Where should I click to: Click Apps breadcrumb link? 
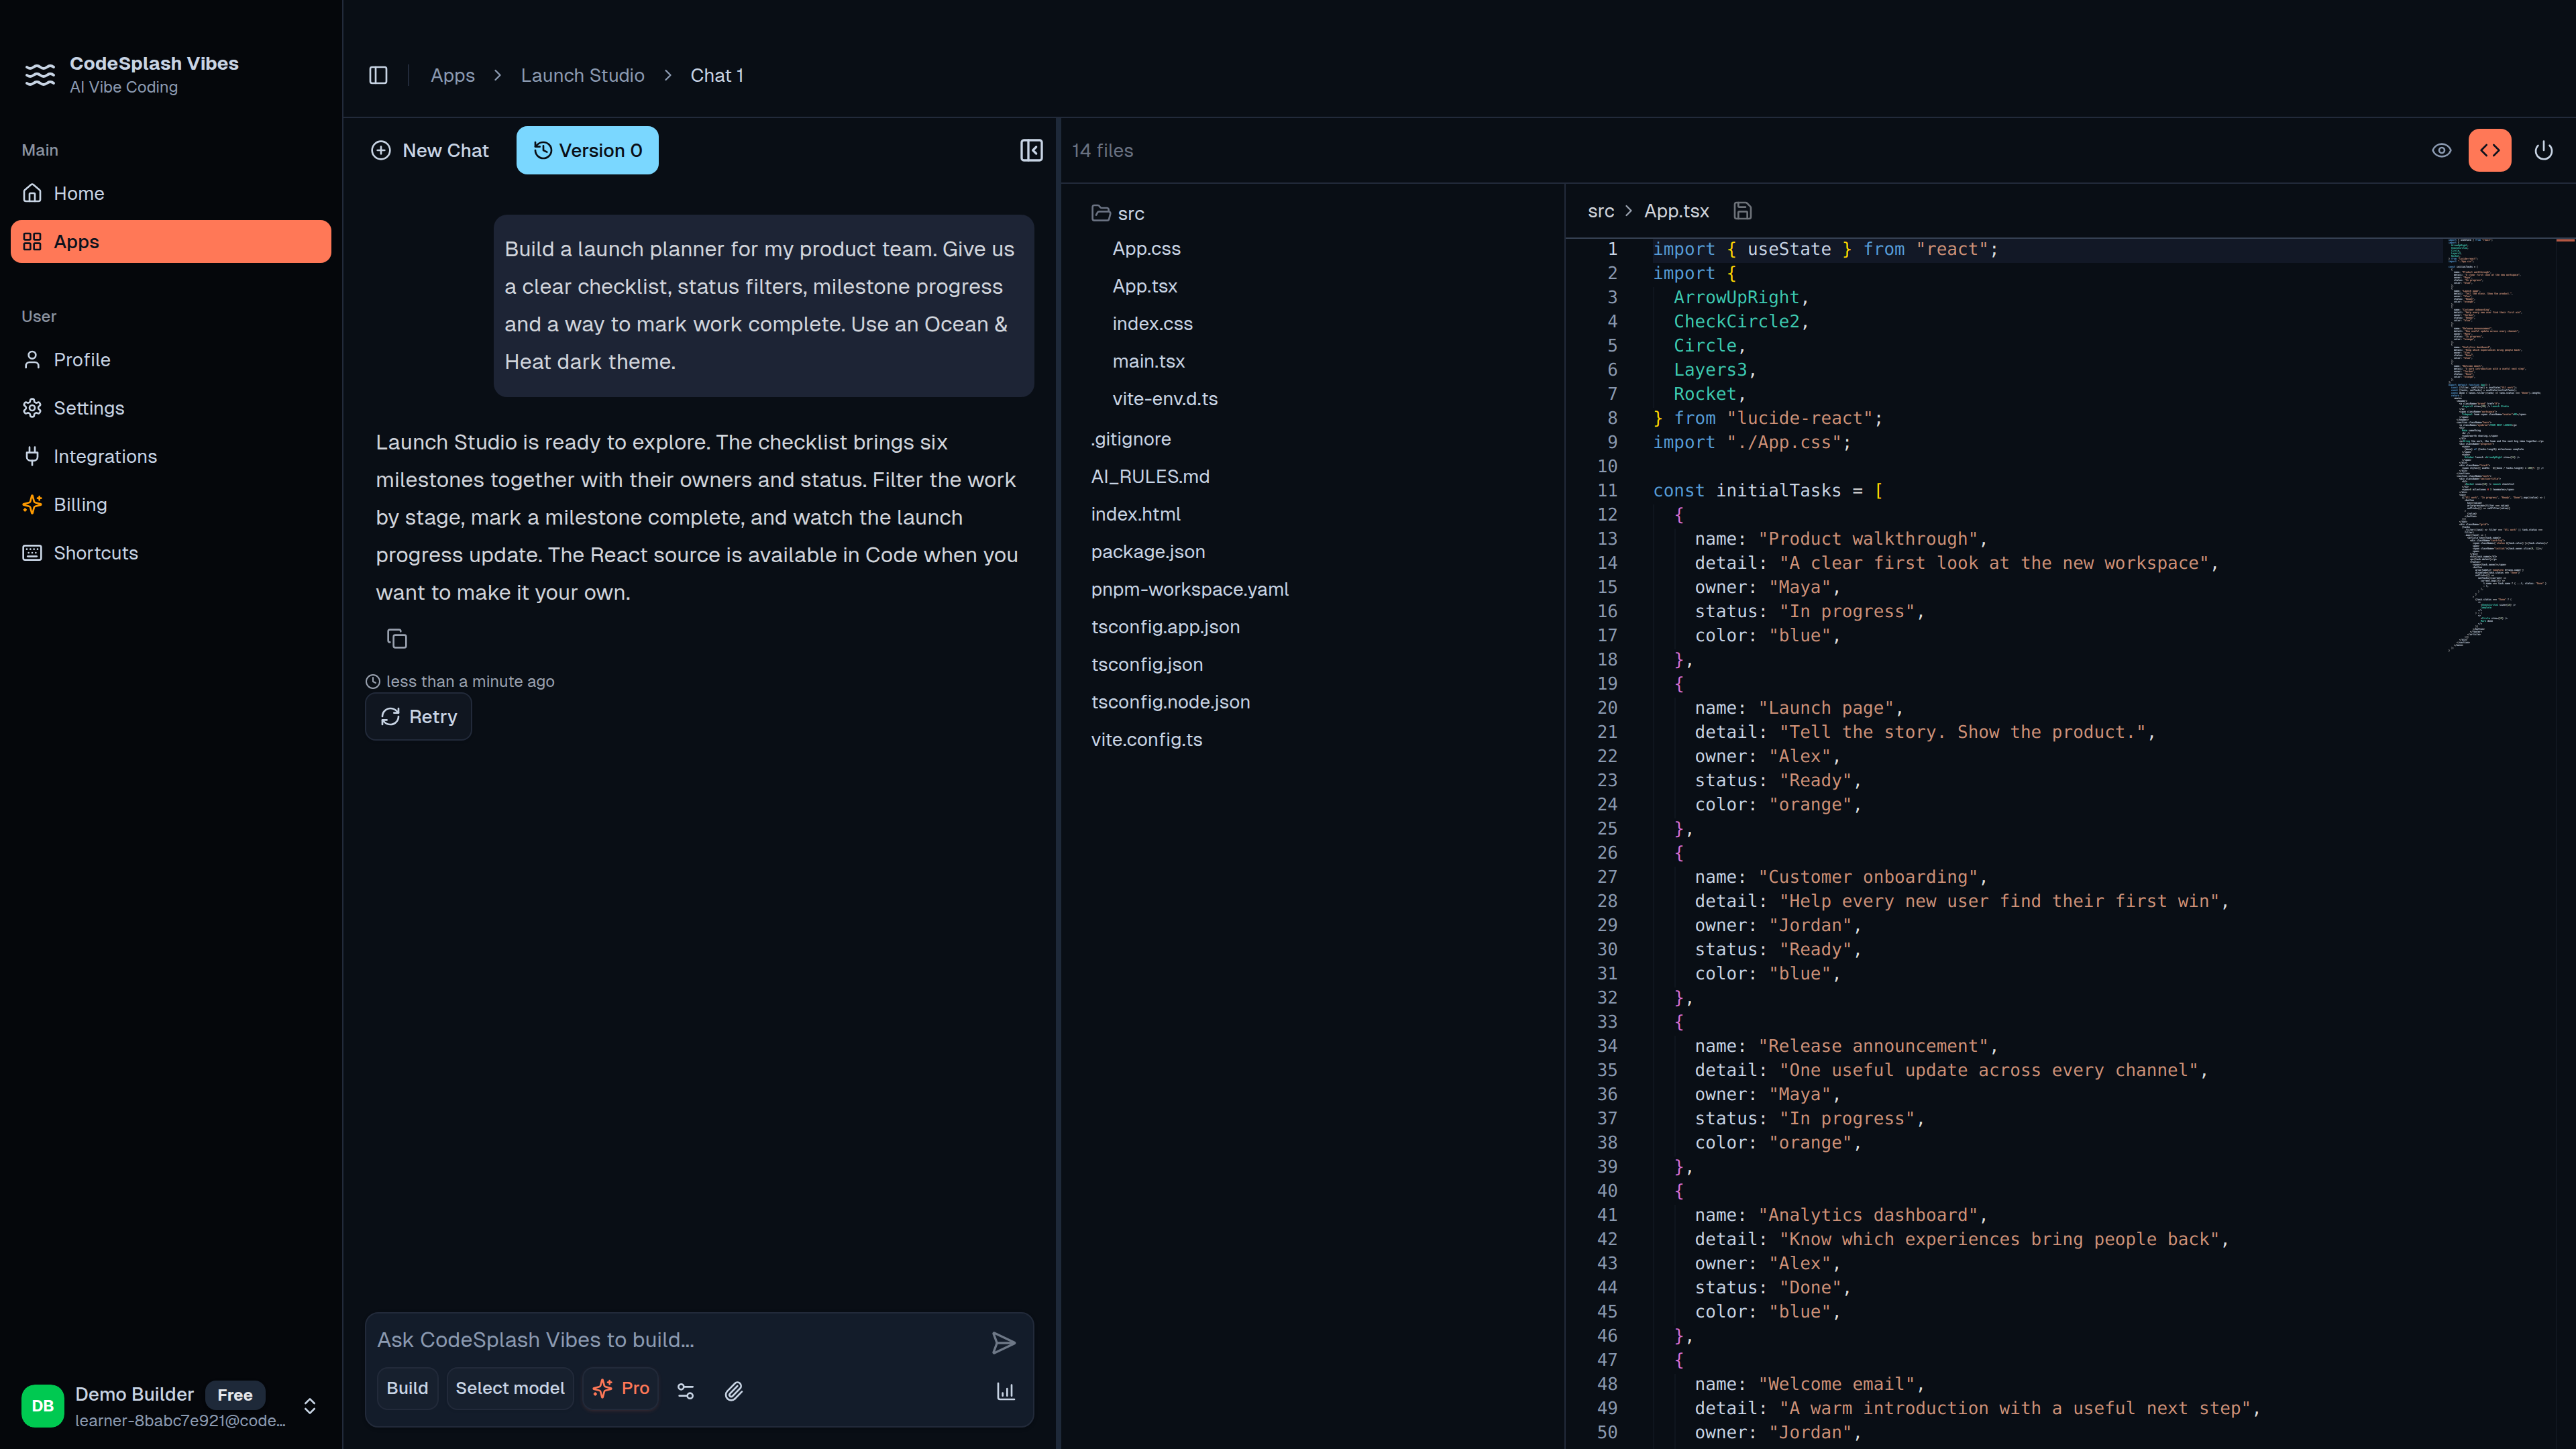[x=452, y=75]
